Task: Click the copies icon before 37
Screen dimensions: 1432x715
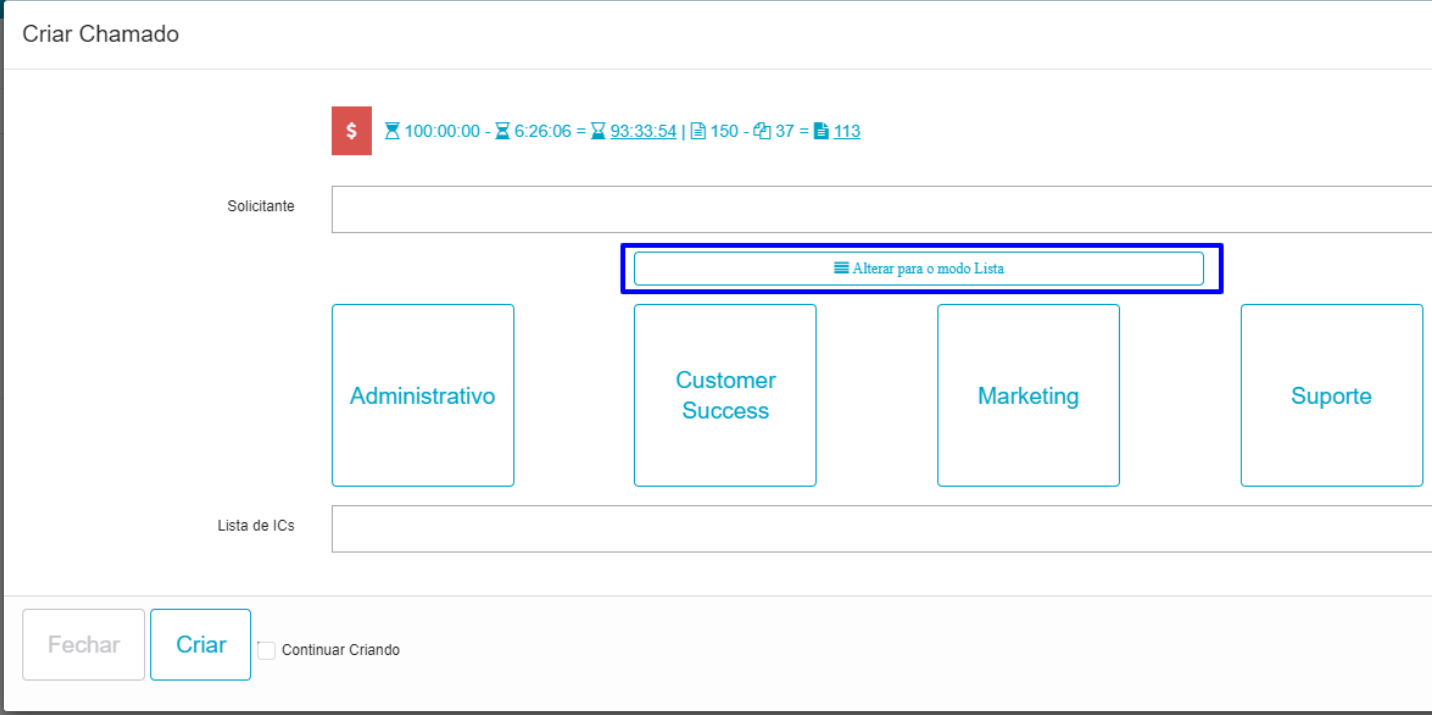Action: [762, 131]
